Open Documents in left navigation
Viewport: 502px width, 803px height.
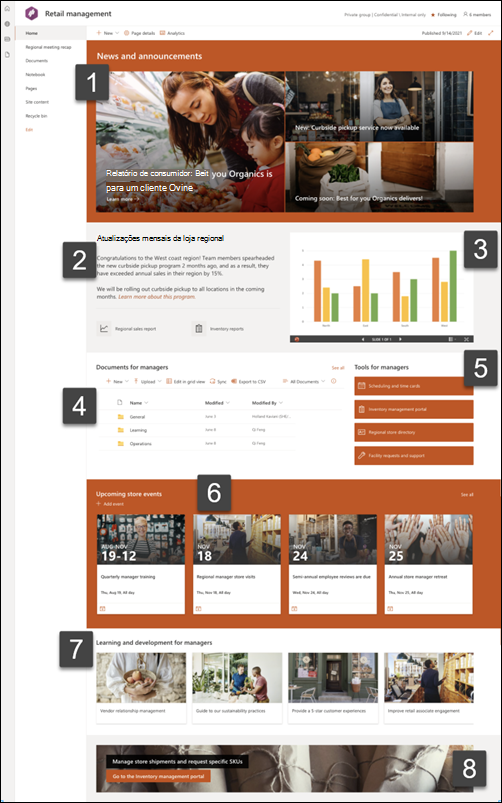pyautogui.click(x=36, y=60)
